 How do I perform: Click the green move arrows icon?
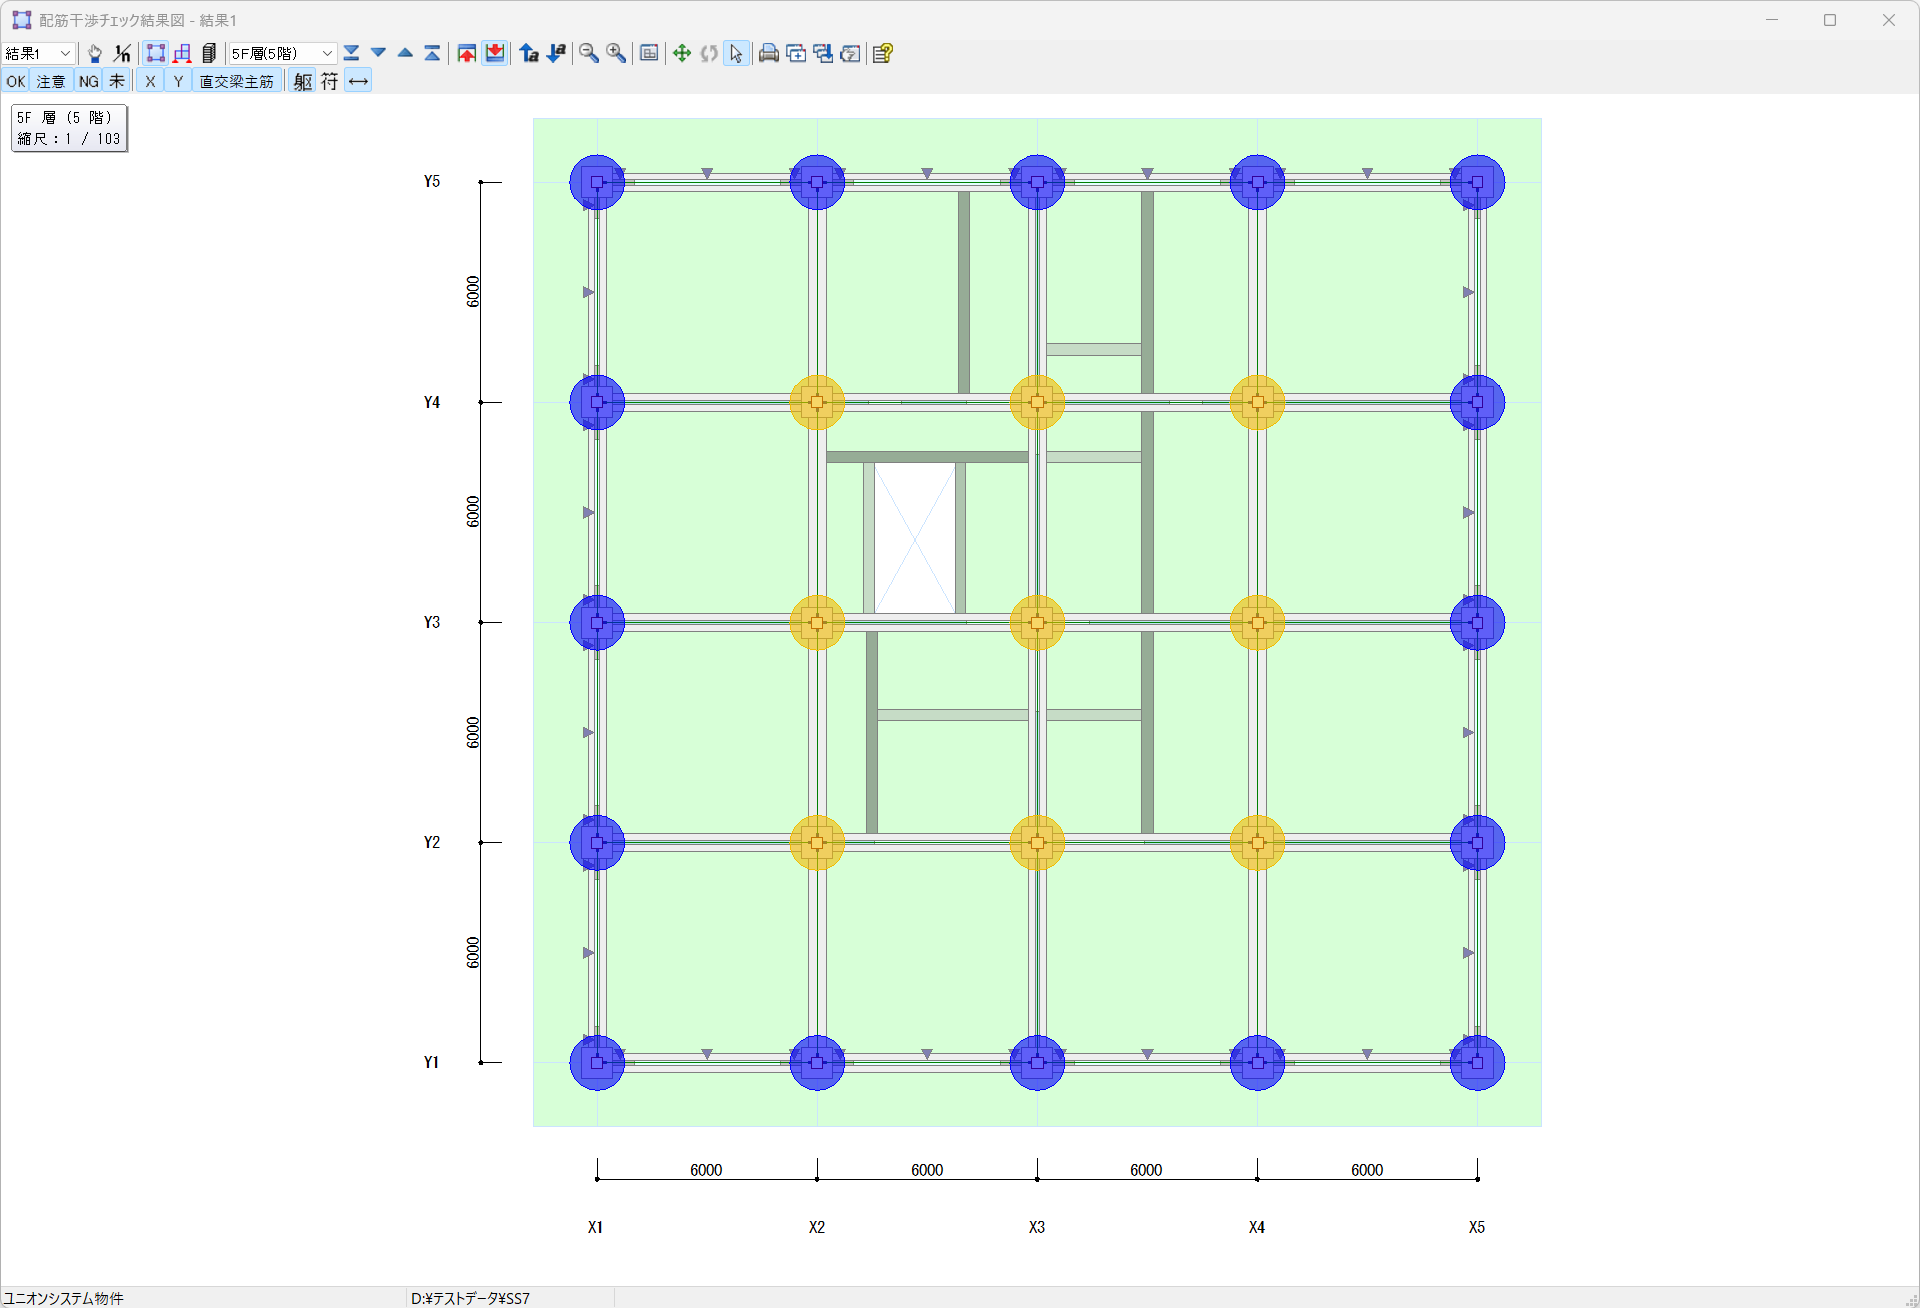tap(682, 53)
